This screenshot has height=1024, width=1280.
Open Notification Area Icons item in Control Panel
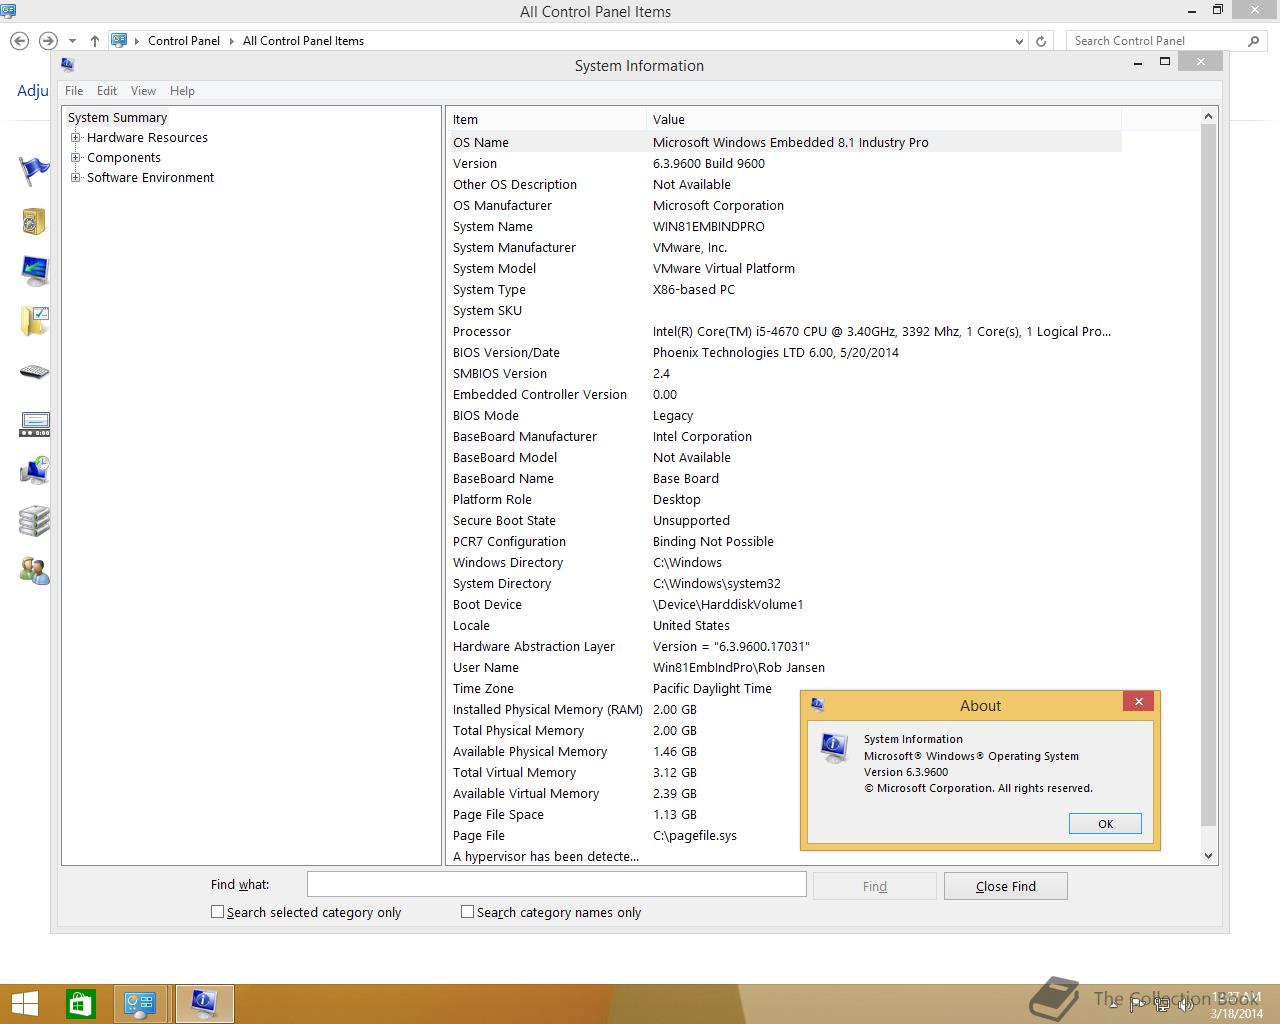click(34, 425)
